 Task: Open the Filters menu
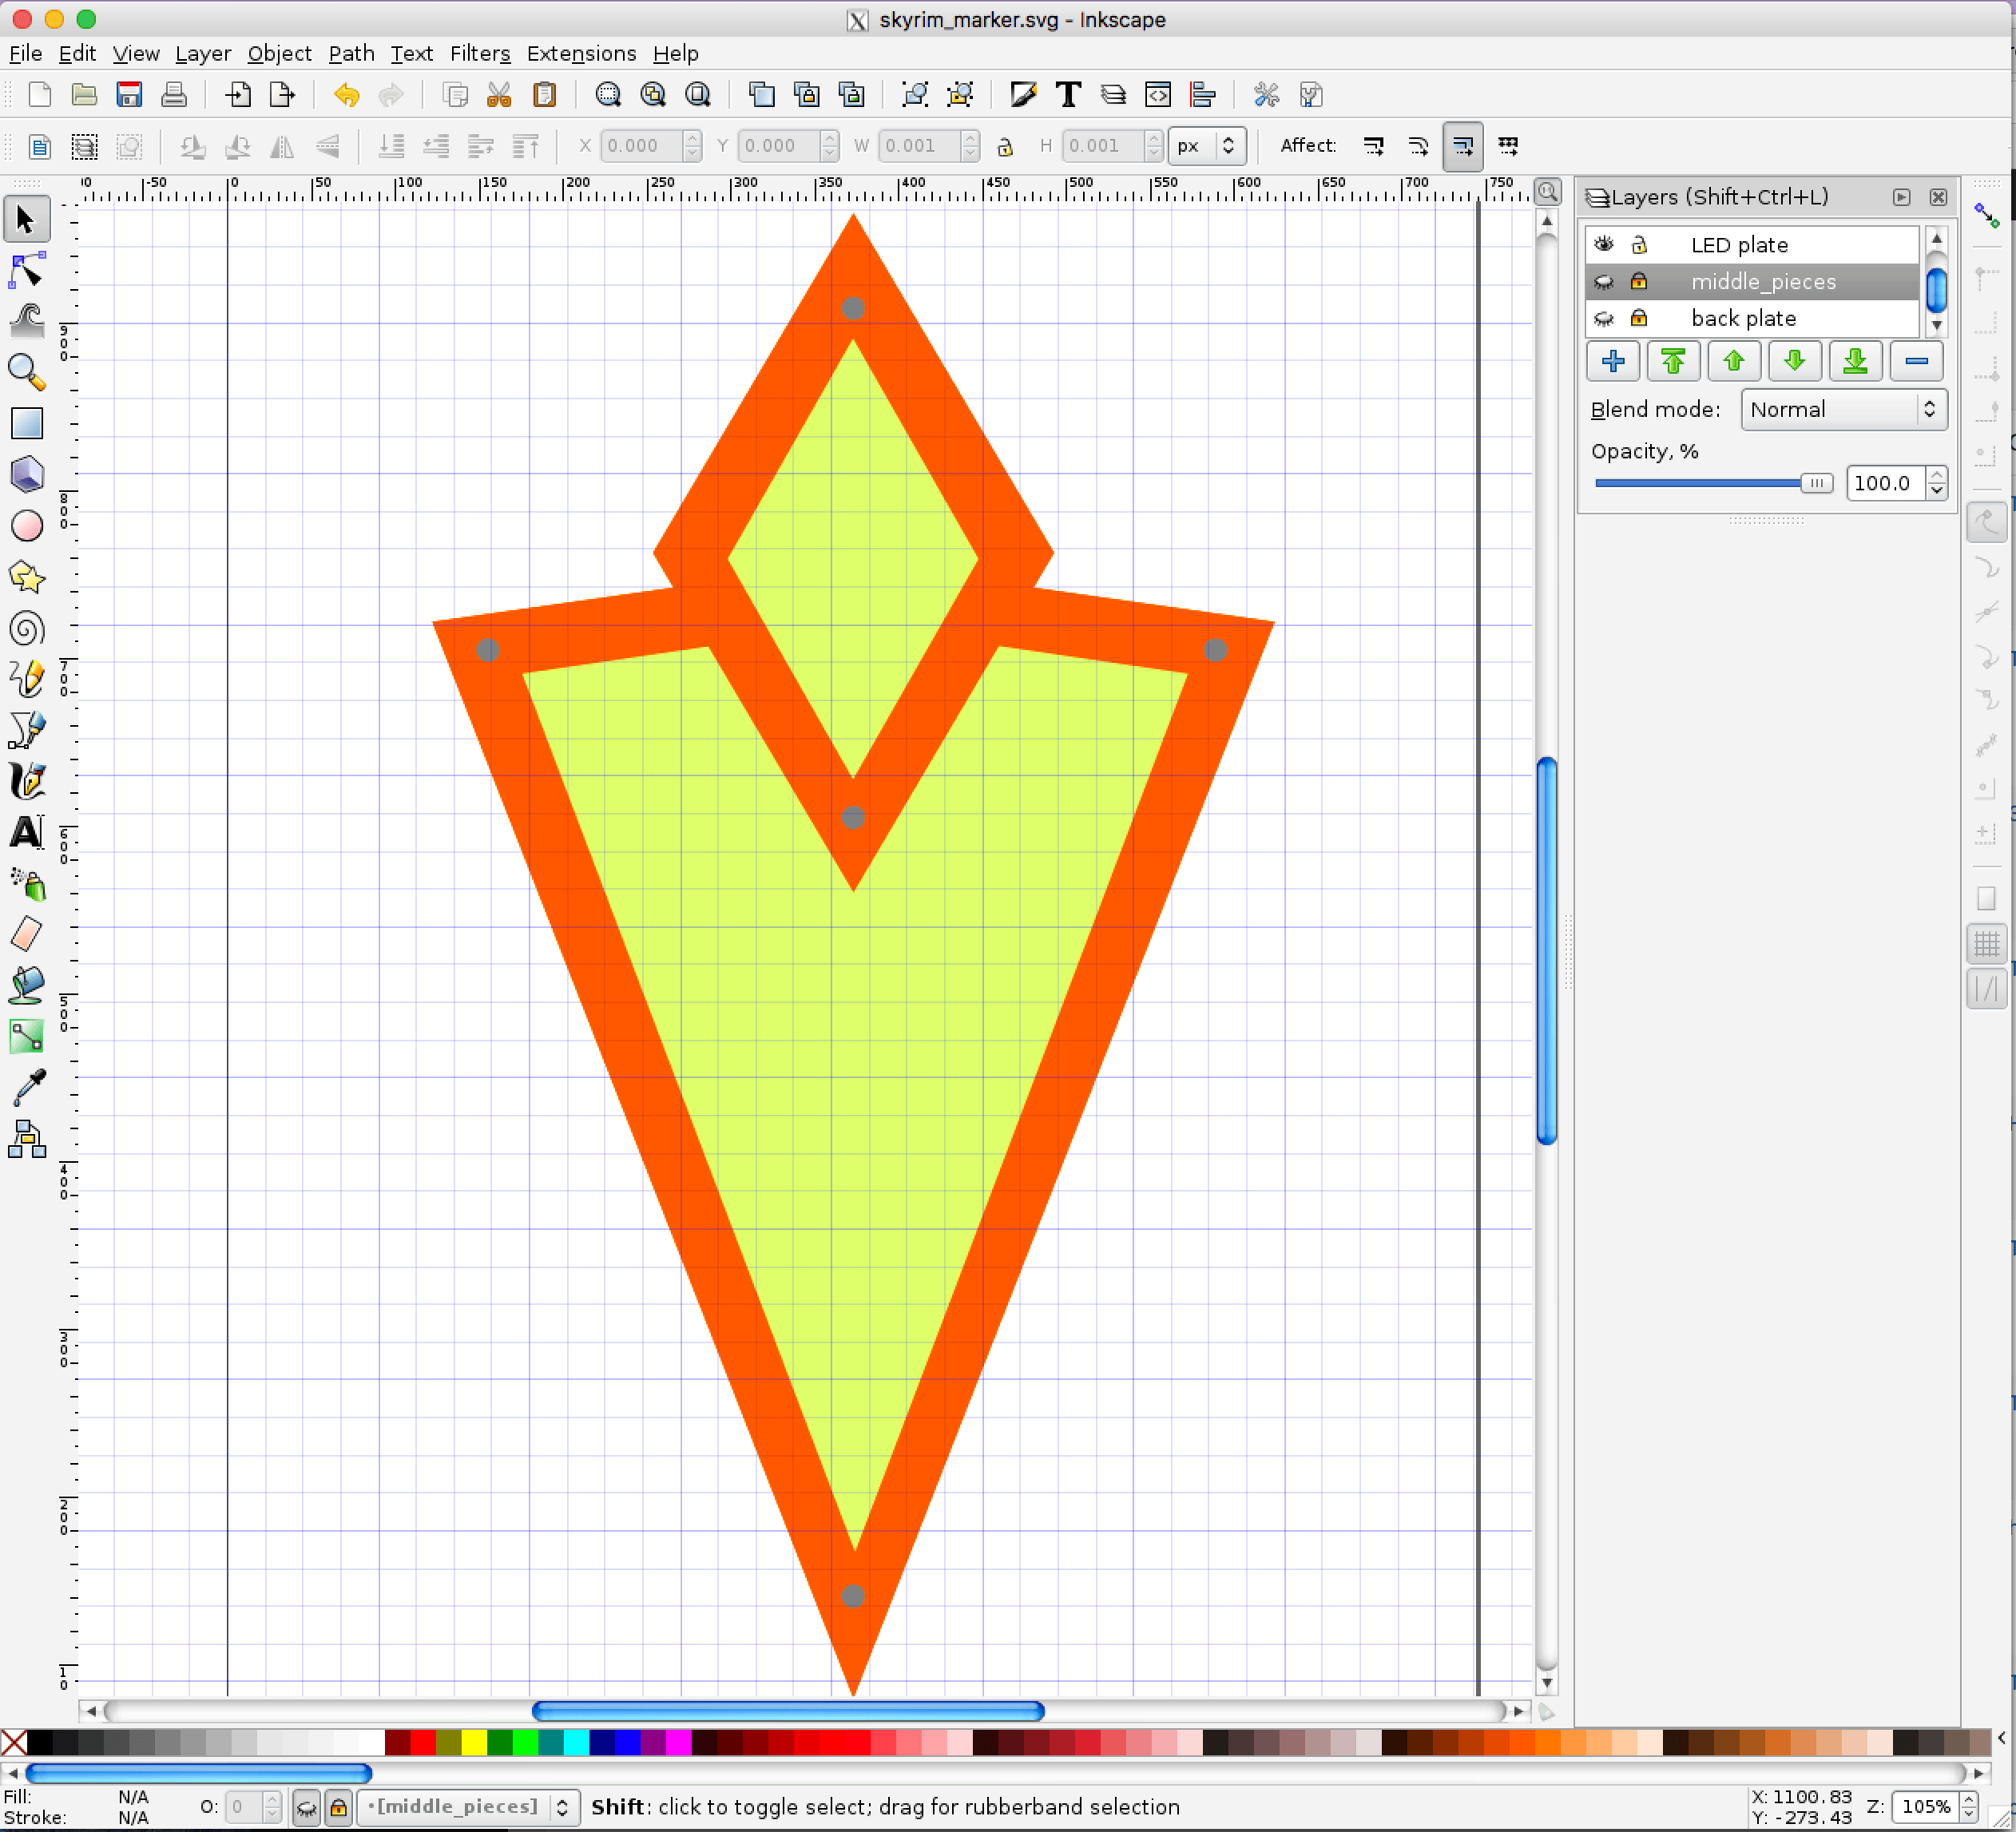click(480, 53)
